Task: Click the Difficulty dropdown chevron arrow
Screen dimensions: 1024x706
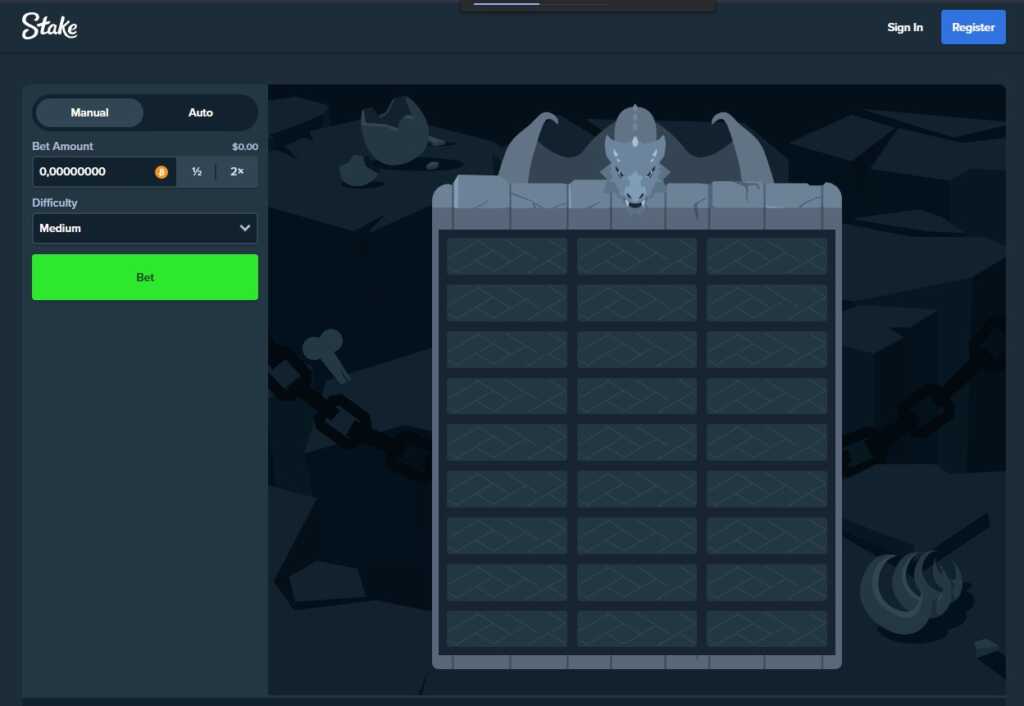Action: click(245, 228)
